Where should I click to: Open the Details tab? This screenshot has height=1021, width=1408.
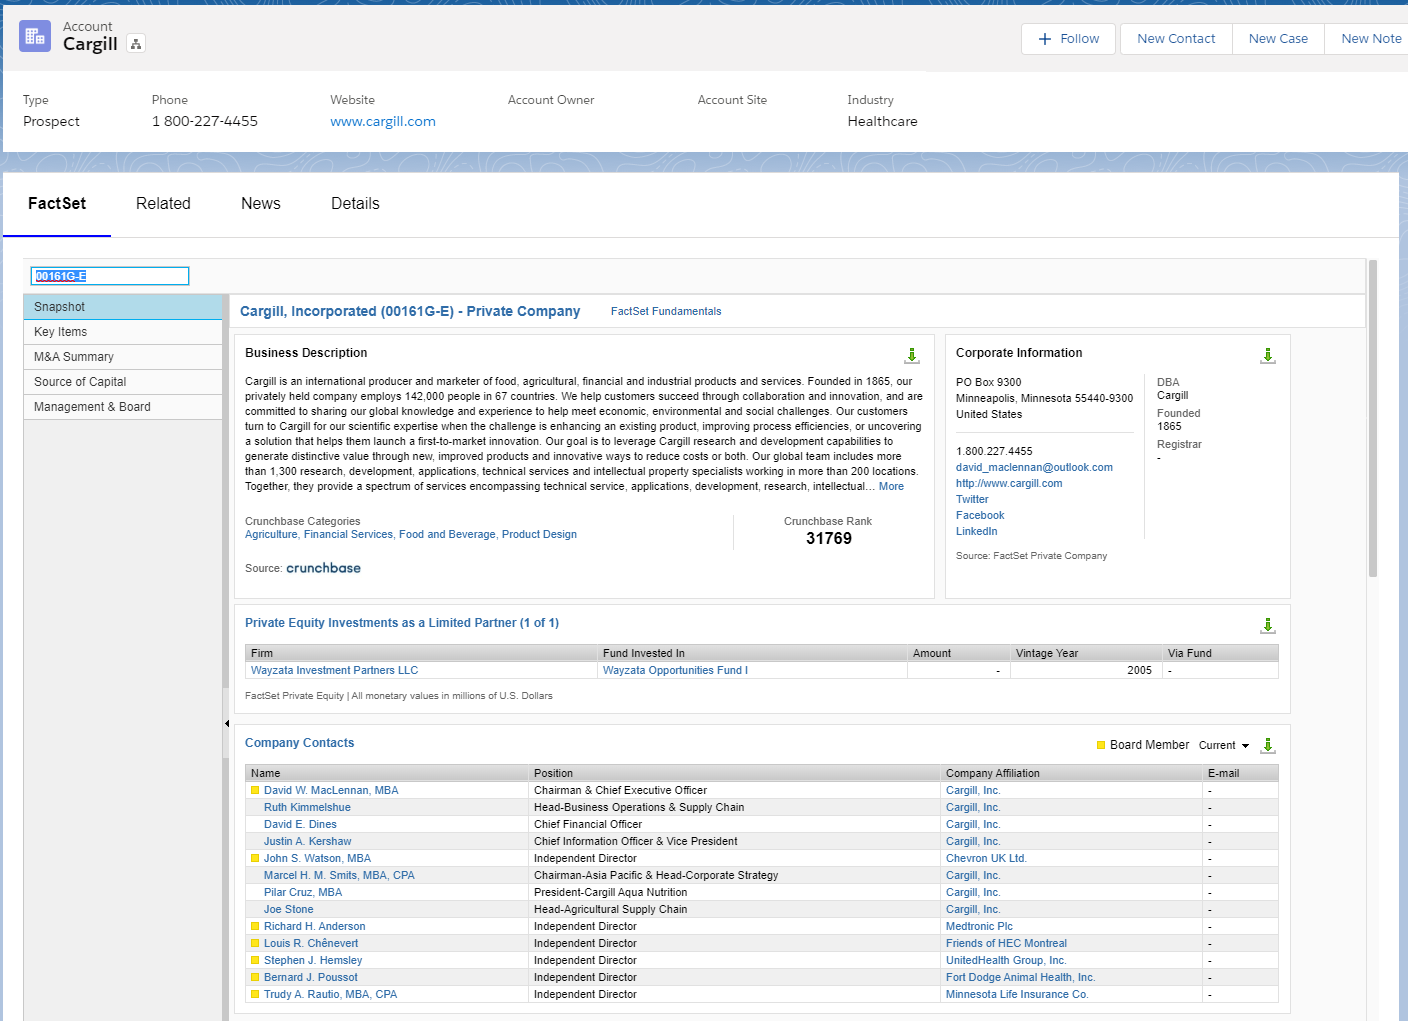pos(355,204)
